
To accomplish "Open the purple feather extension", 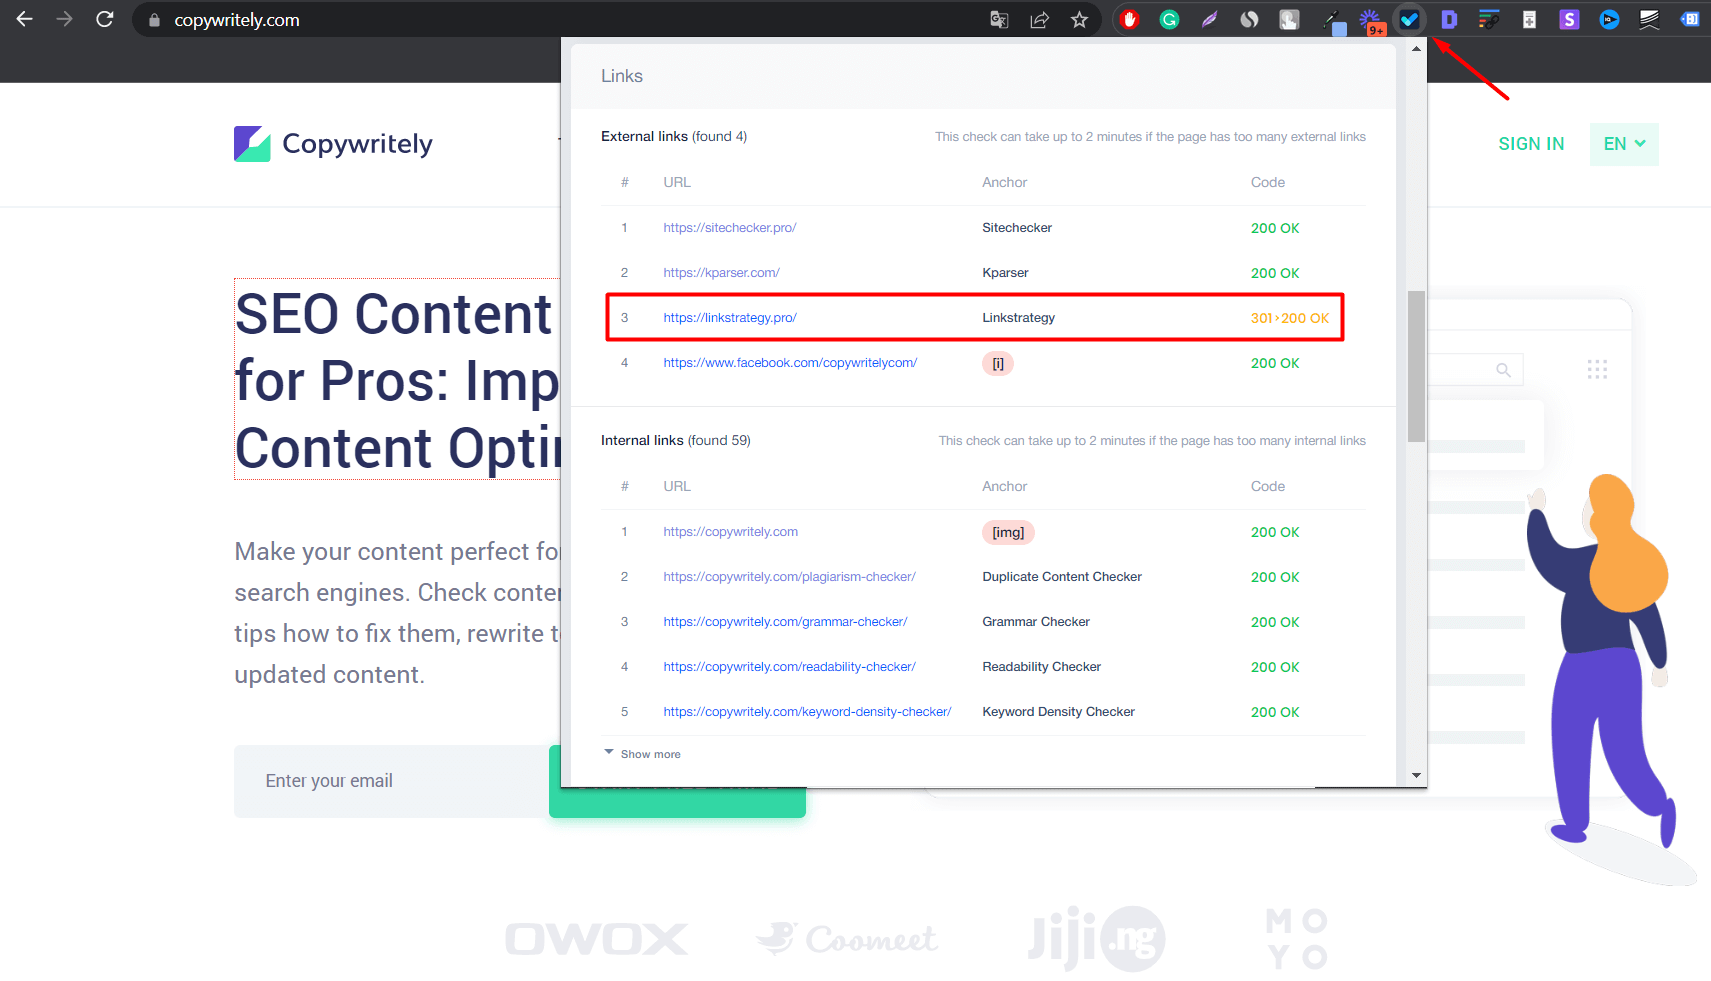I will click(1209, 19).
